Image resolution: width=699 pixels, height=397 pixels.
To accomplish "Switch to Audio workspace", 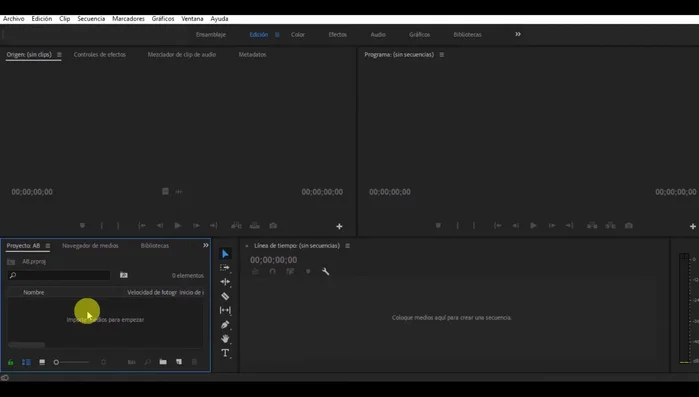I will (x=378, y=34).
